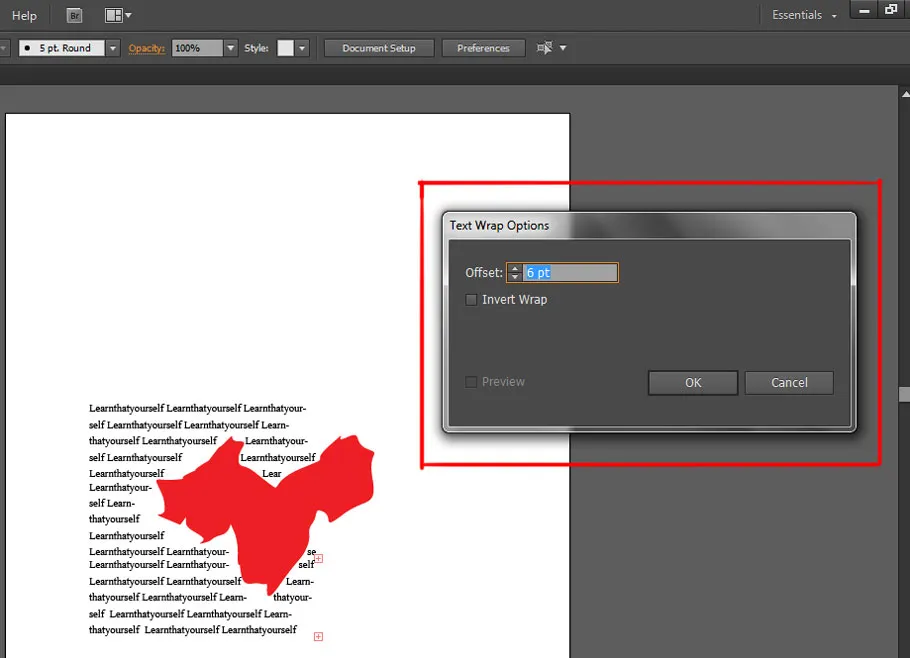The image size is (910, 658).
Task: Click the overflow plus icon below the text block
Action: tap(318, 634)
